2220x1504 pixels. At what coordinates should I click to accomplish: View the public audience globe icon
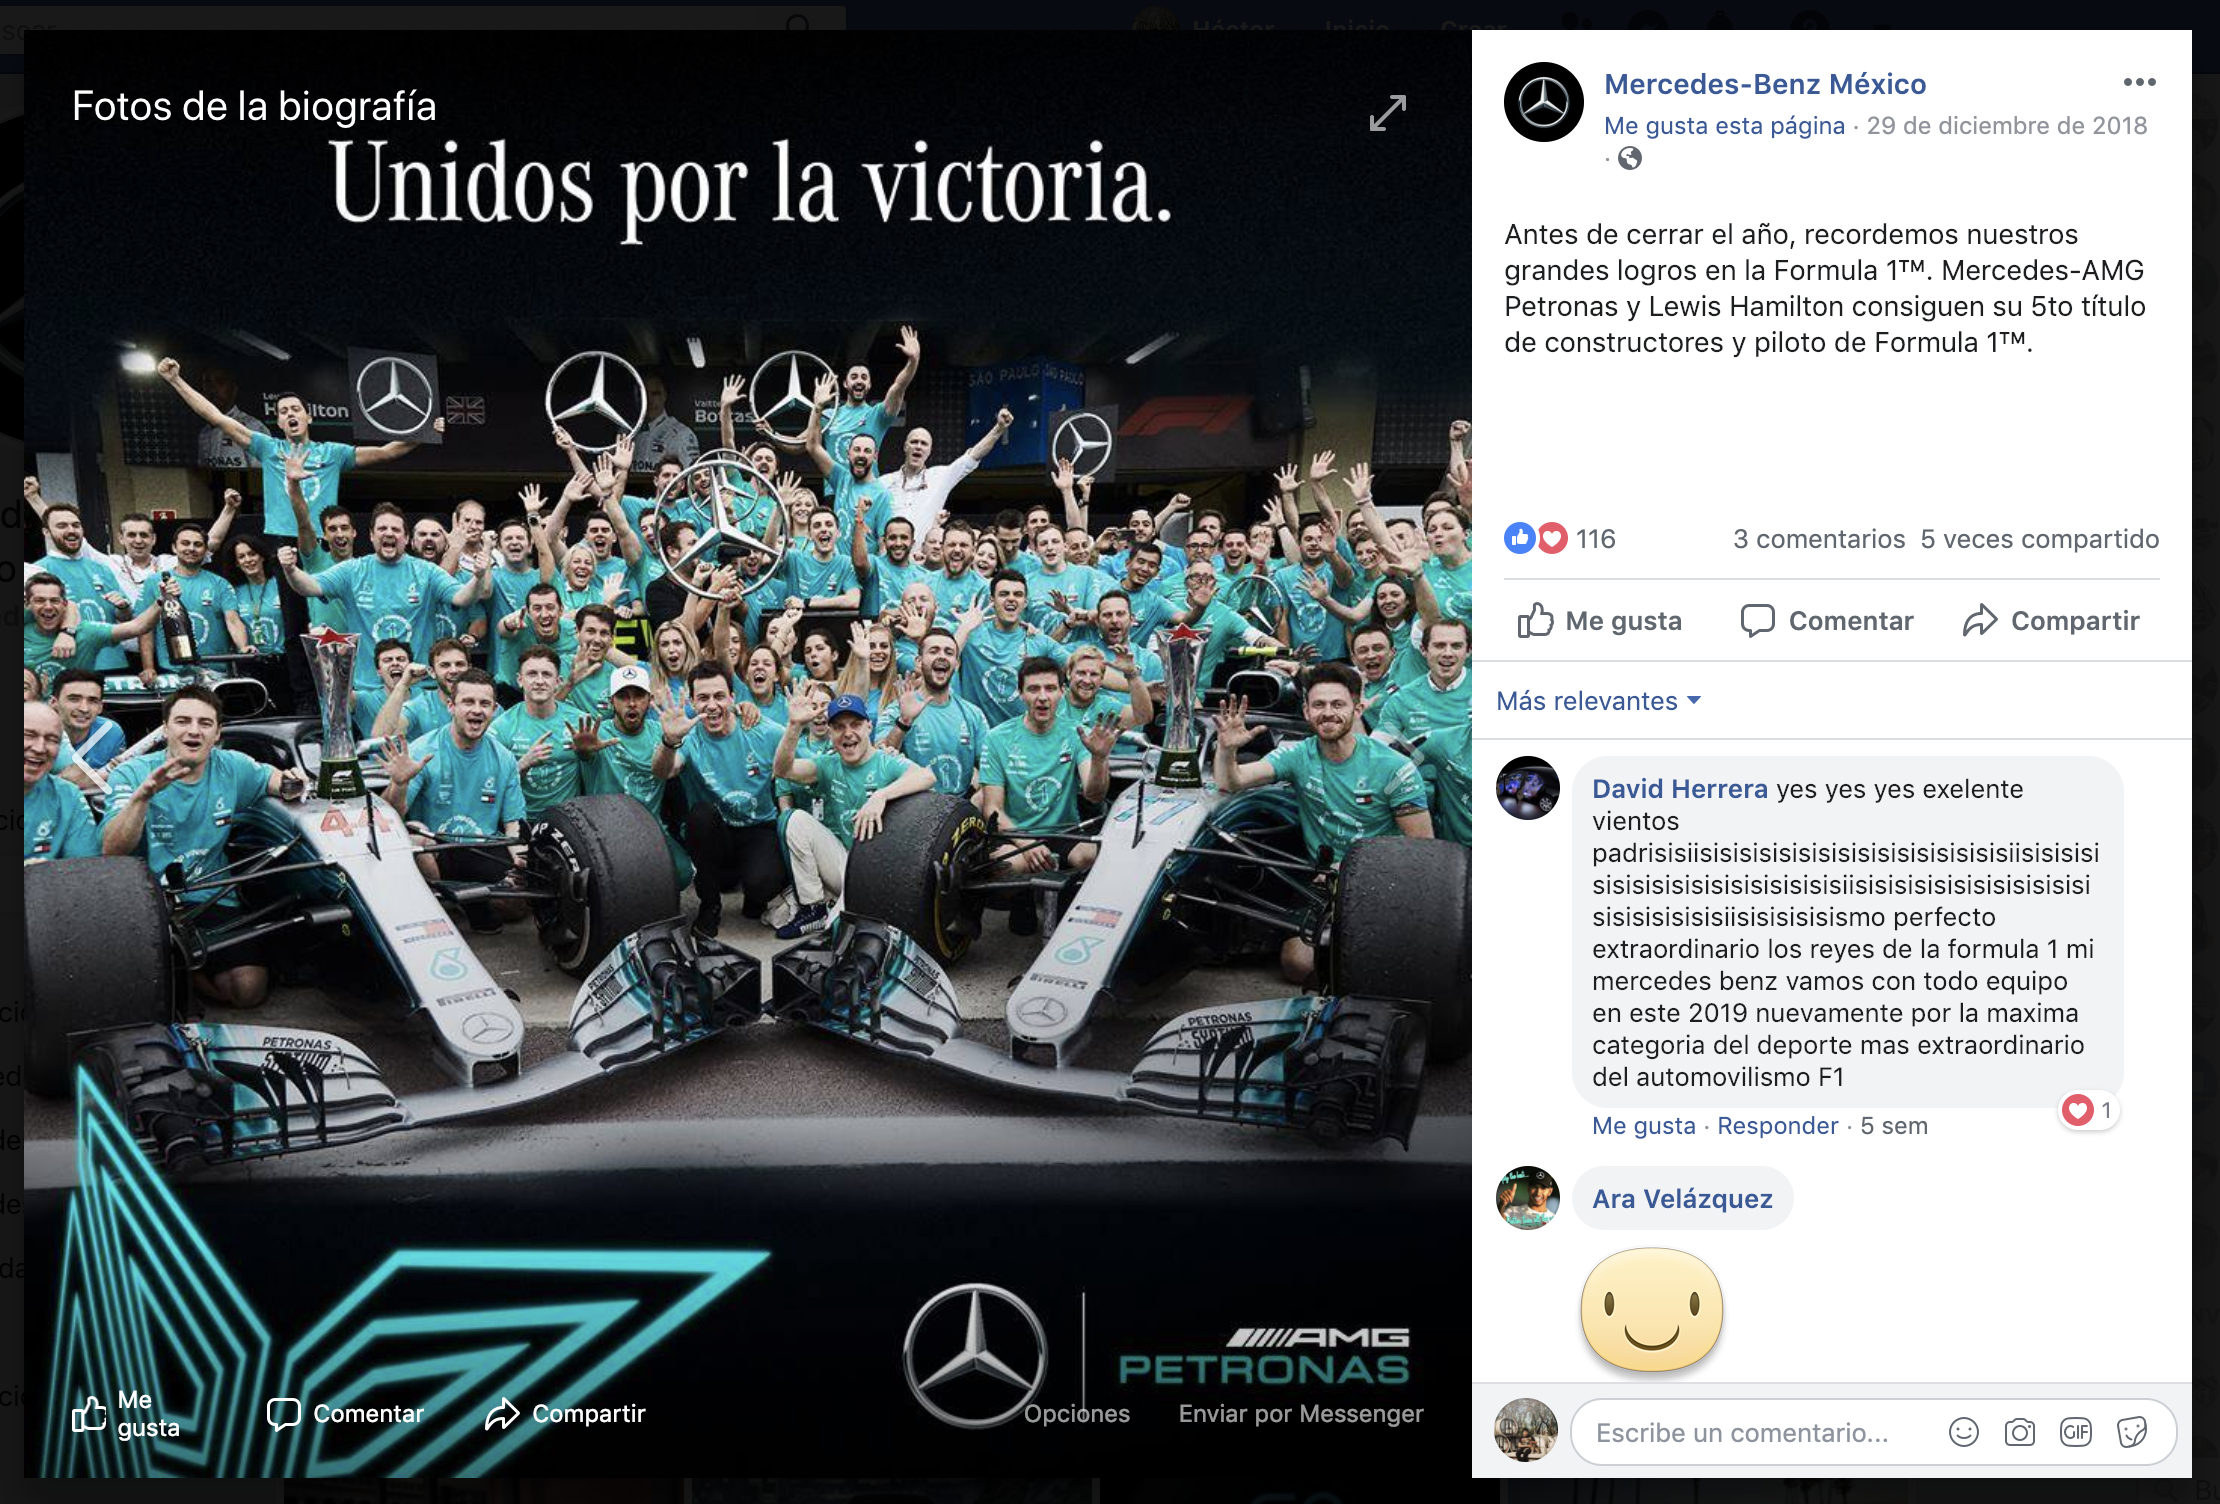click(1630, 158)
